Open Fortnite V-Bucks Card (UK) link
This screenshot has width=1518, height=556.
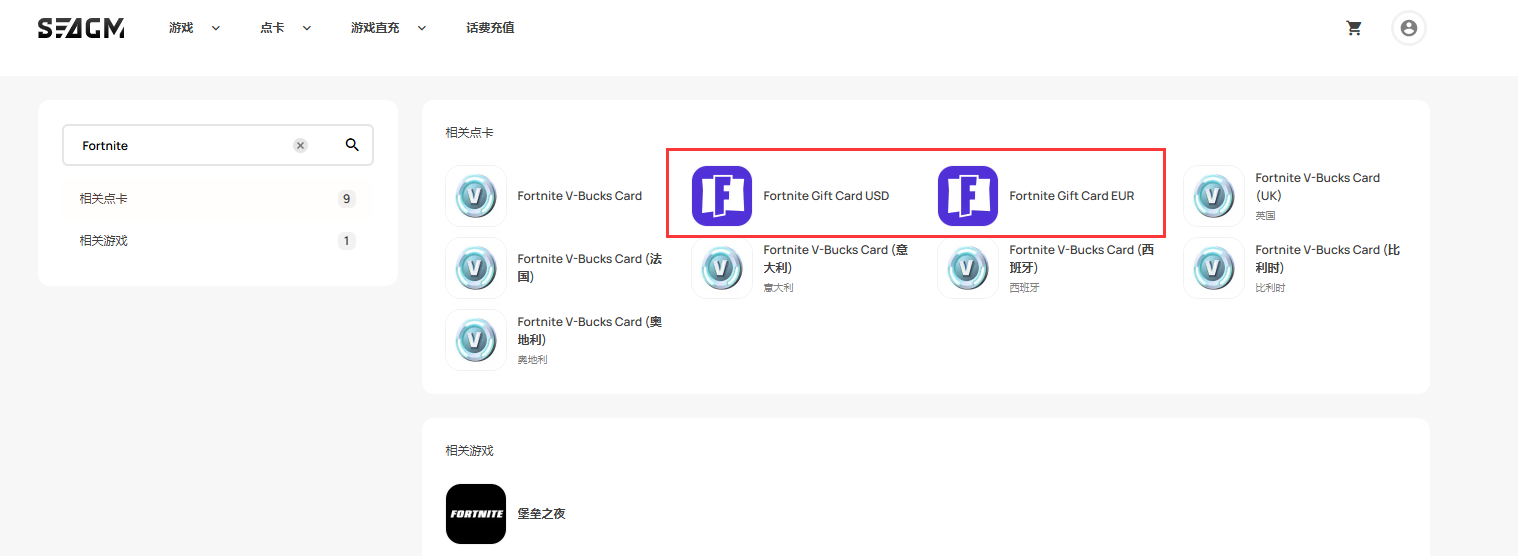(x=1317, y=186)
